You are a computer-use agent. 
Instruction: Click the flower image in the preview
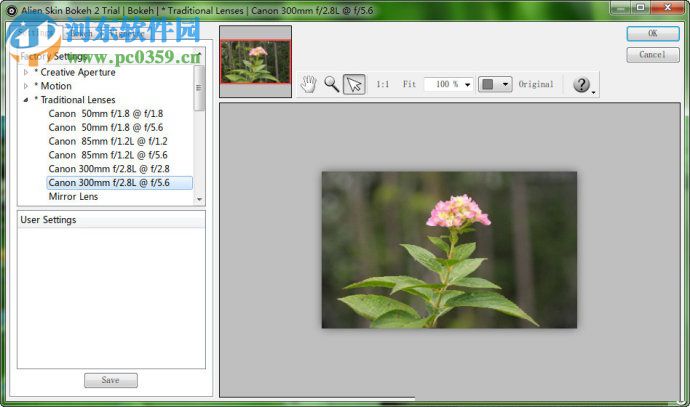point(449,249)
